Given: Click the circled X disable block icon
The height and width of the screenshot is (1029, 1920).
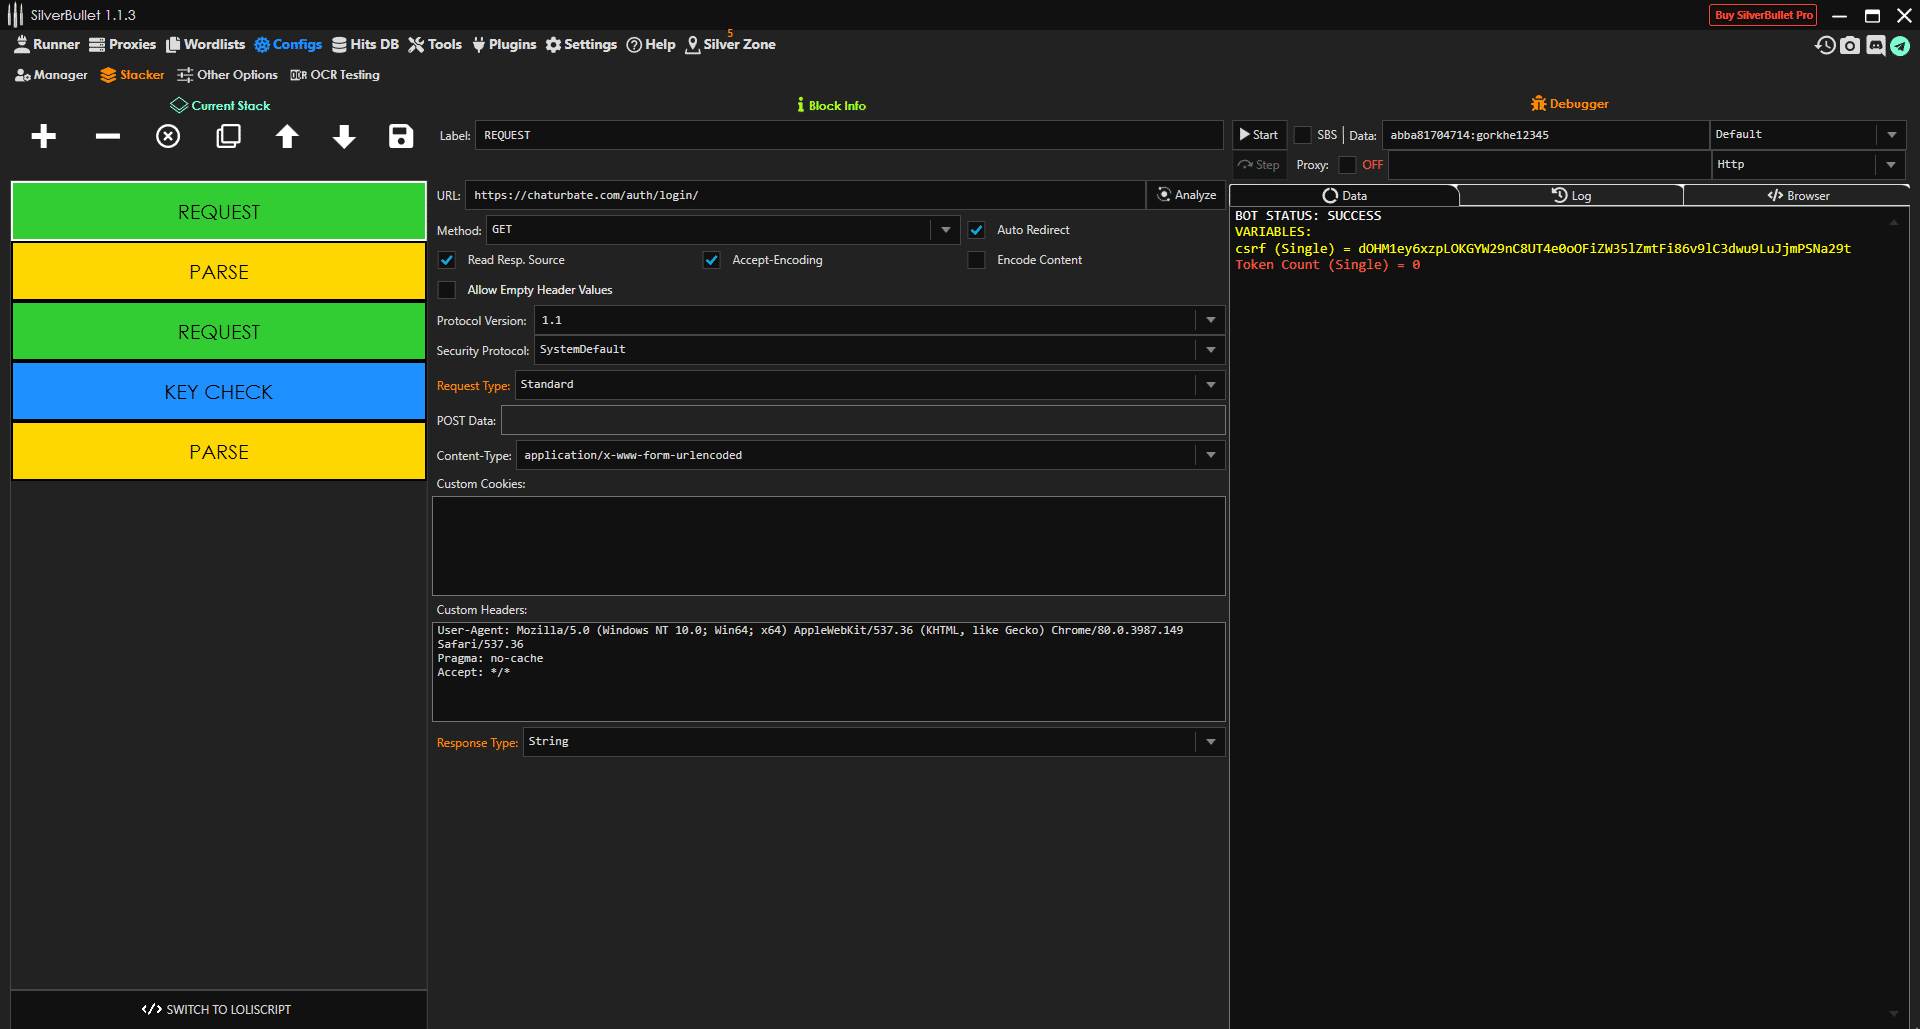Looking at the screenshot, I should click(x=168, y=137).
